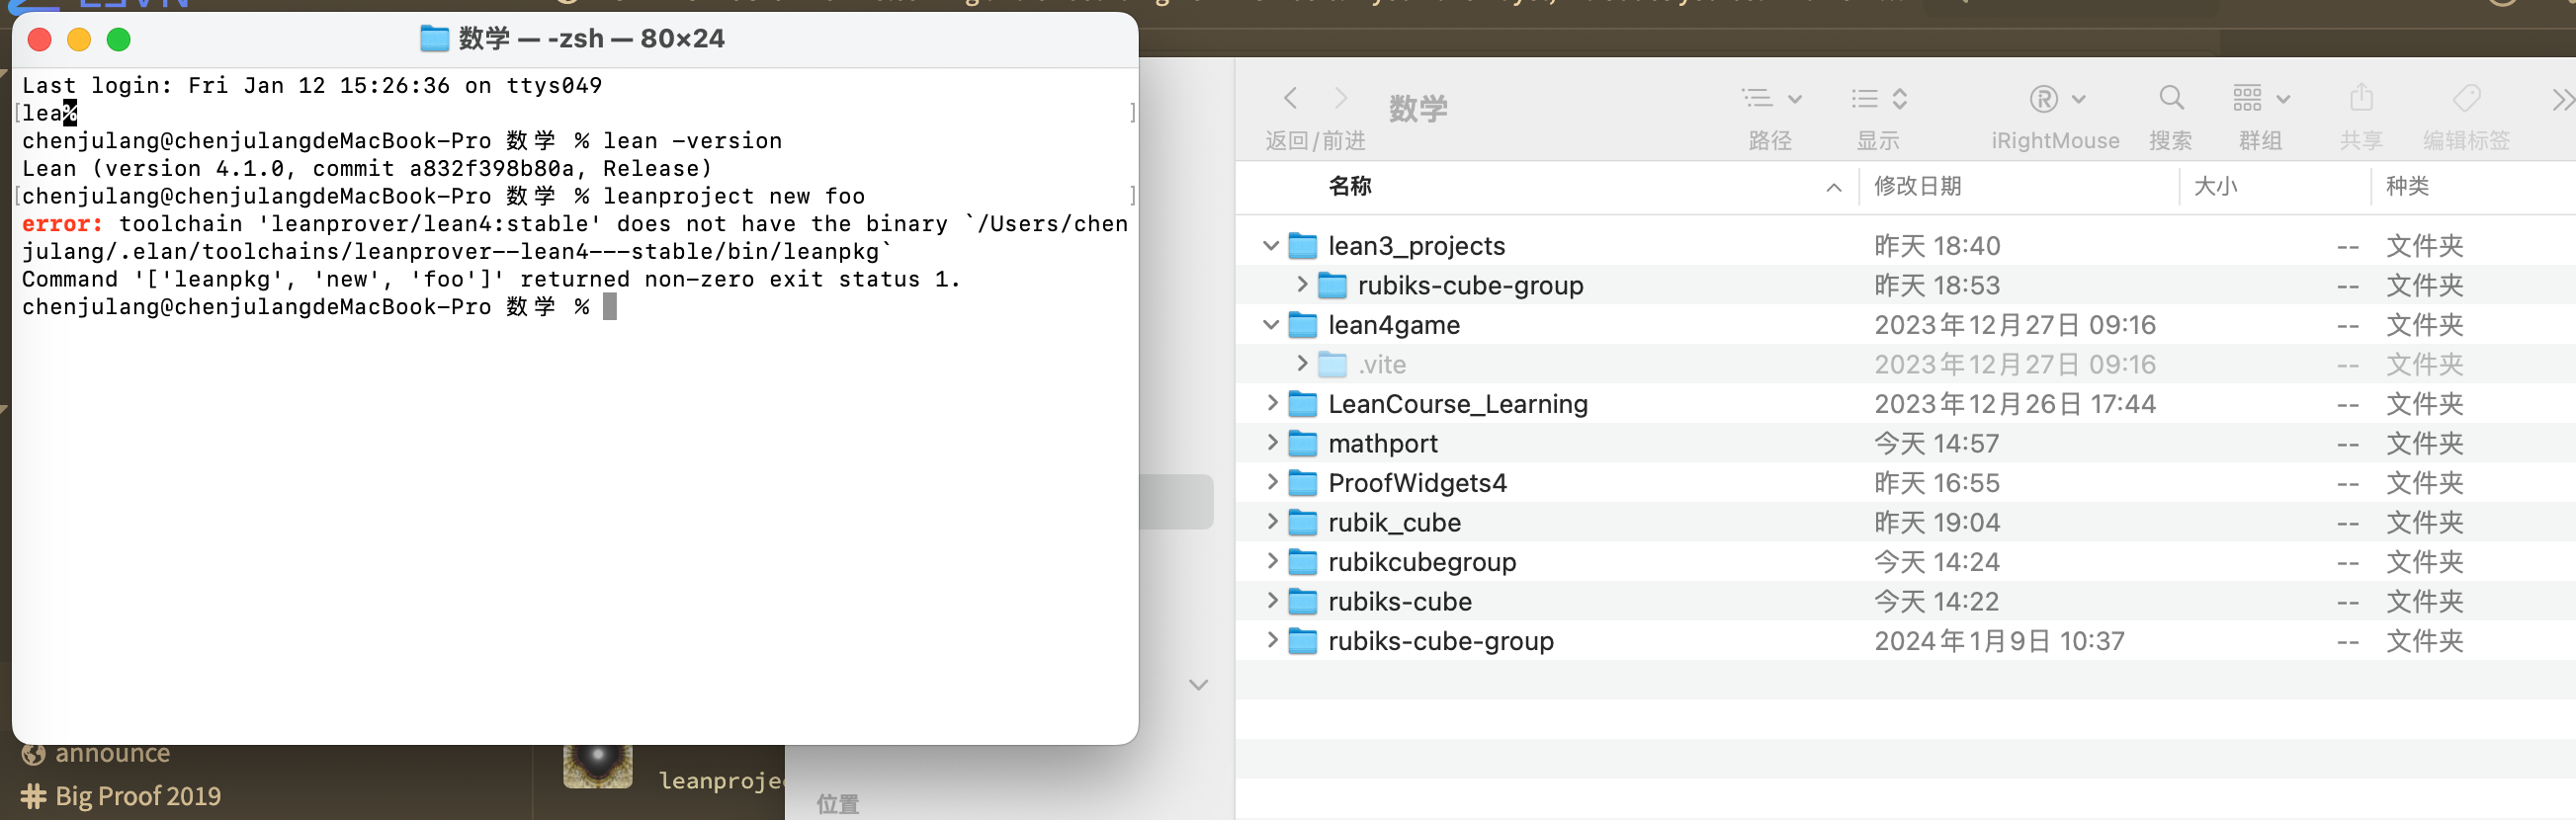2576x820 pixels.
Task: Select the rubiks-cube folder icon
Action: 1302,601
